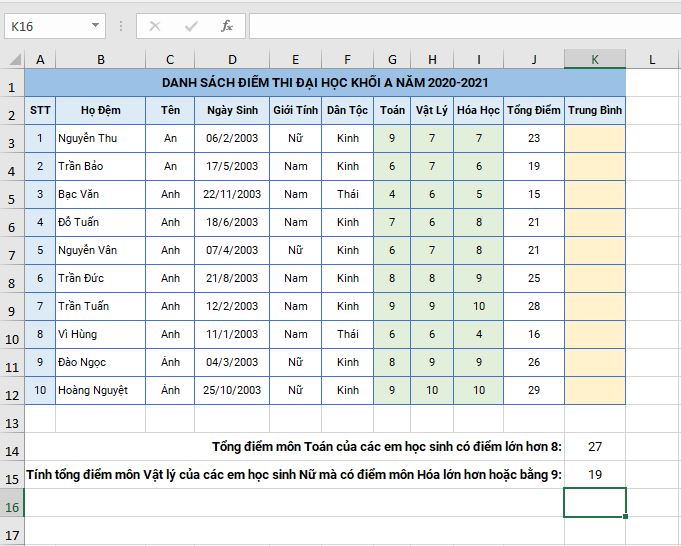The image size is (681, 546).
Task: Click the 'Ngày Sinh' header cell
Action: 232,110
